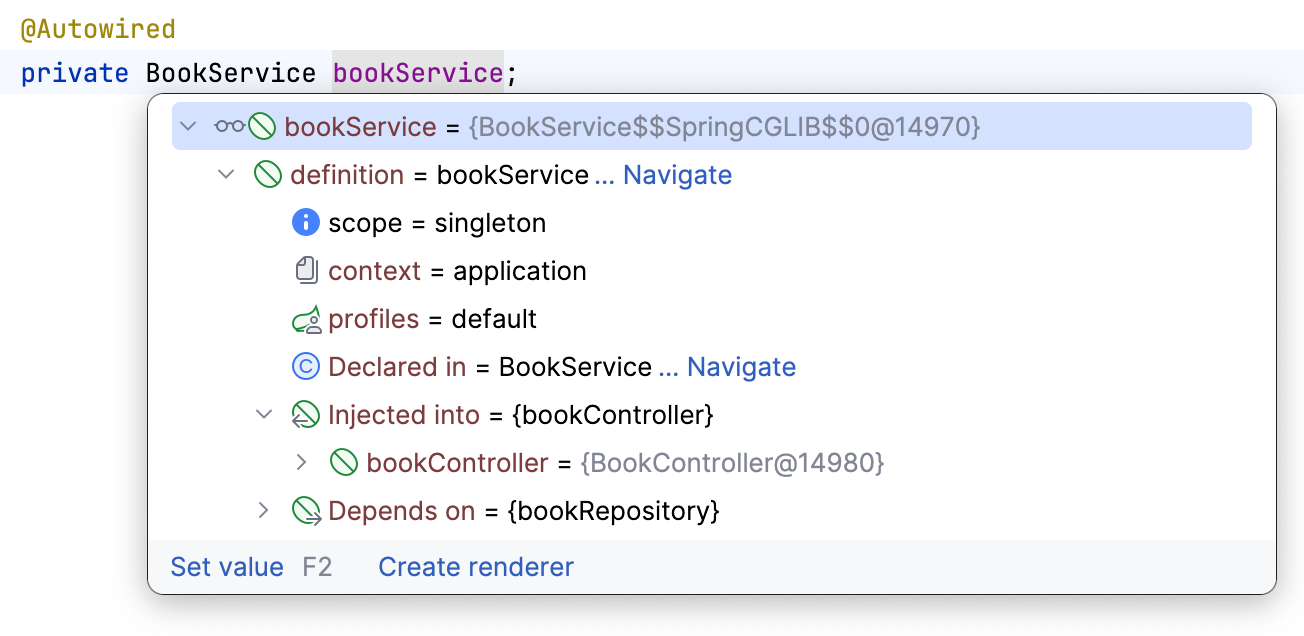Click the class icon beside Declared in
This screenshot has width=1304, height=636.
point(305,367)
